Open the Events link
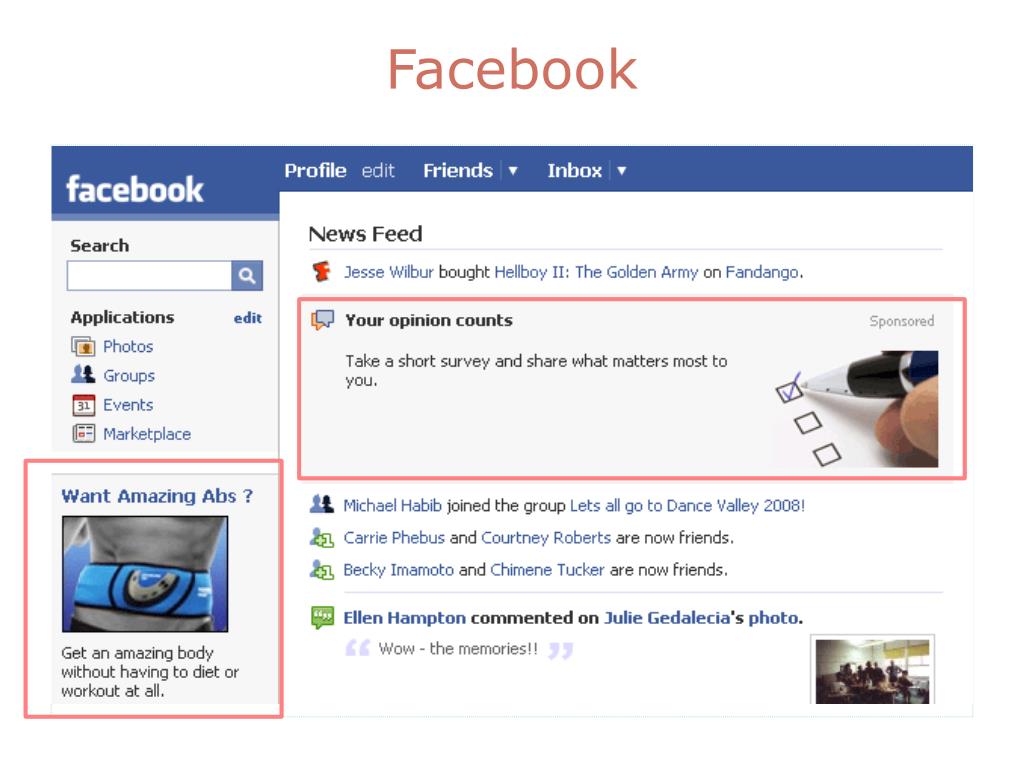The image size is (1024, 768). click(x=128, y=405)
